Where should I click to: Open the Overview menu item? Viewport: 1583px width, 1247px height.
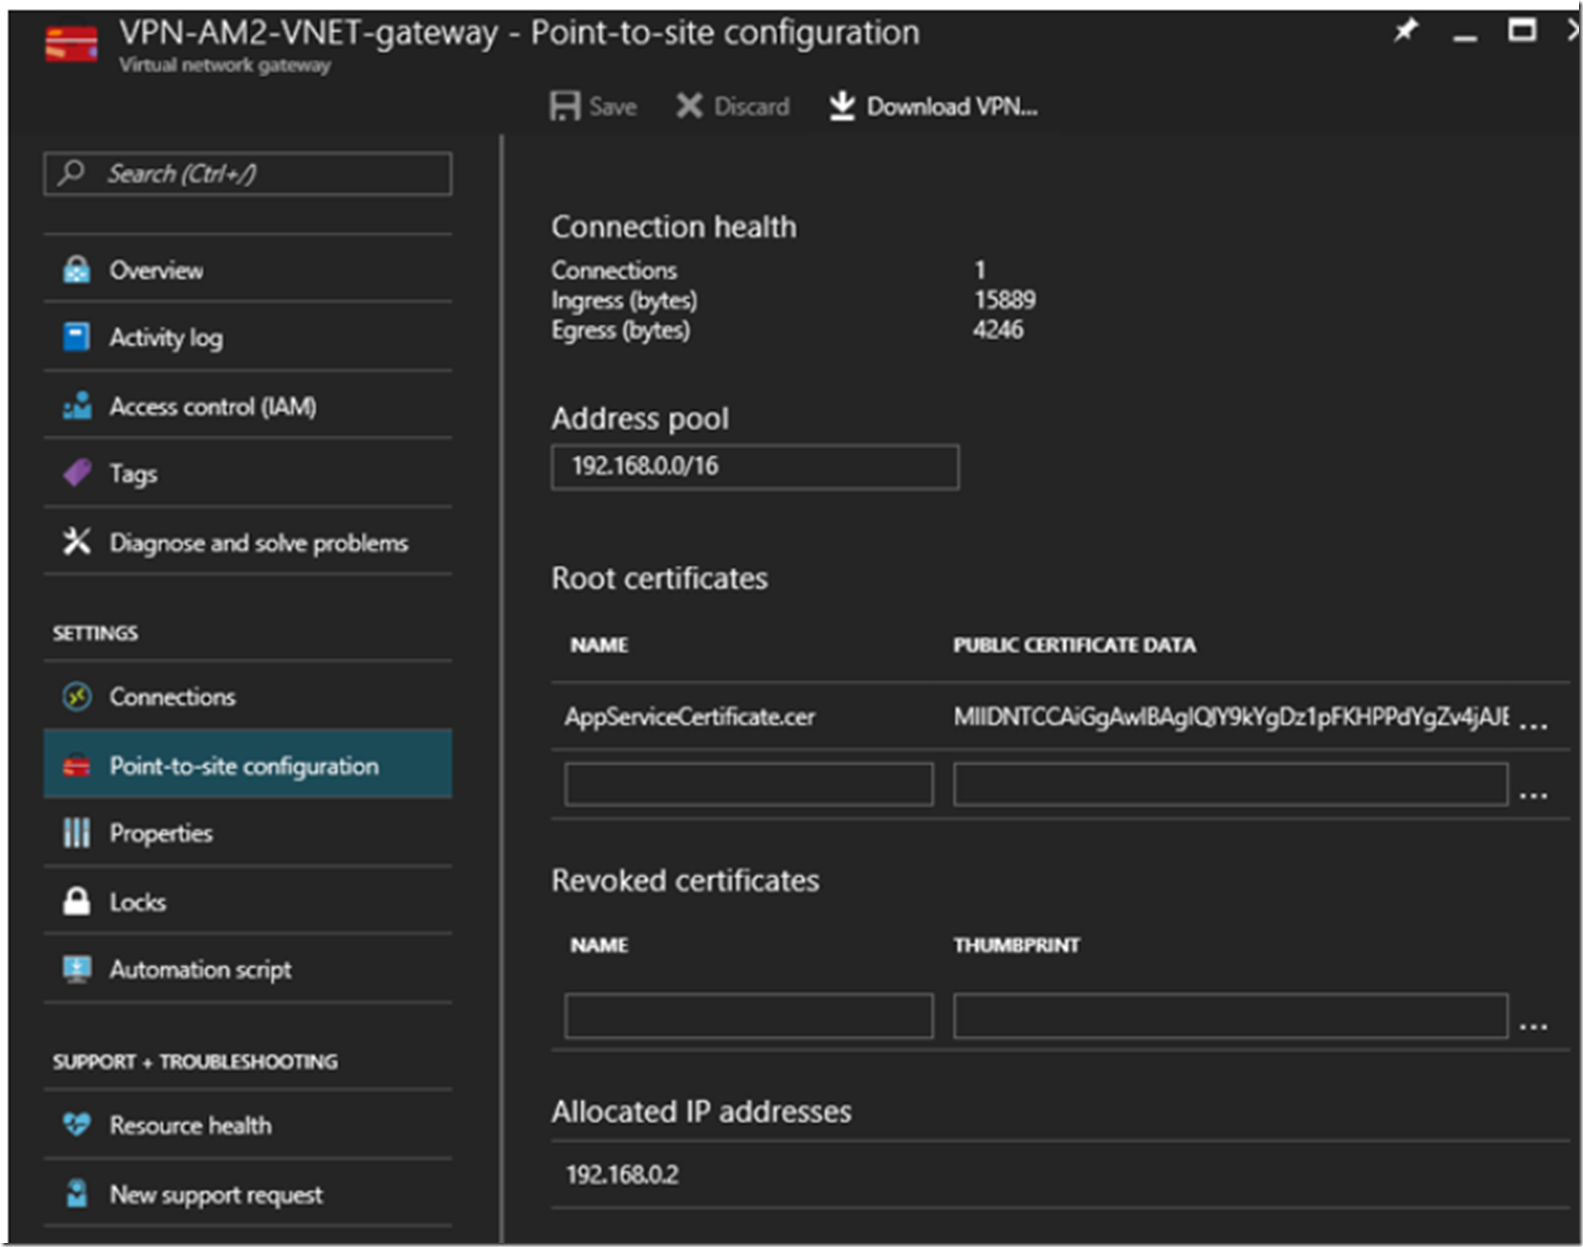point(248,270)
